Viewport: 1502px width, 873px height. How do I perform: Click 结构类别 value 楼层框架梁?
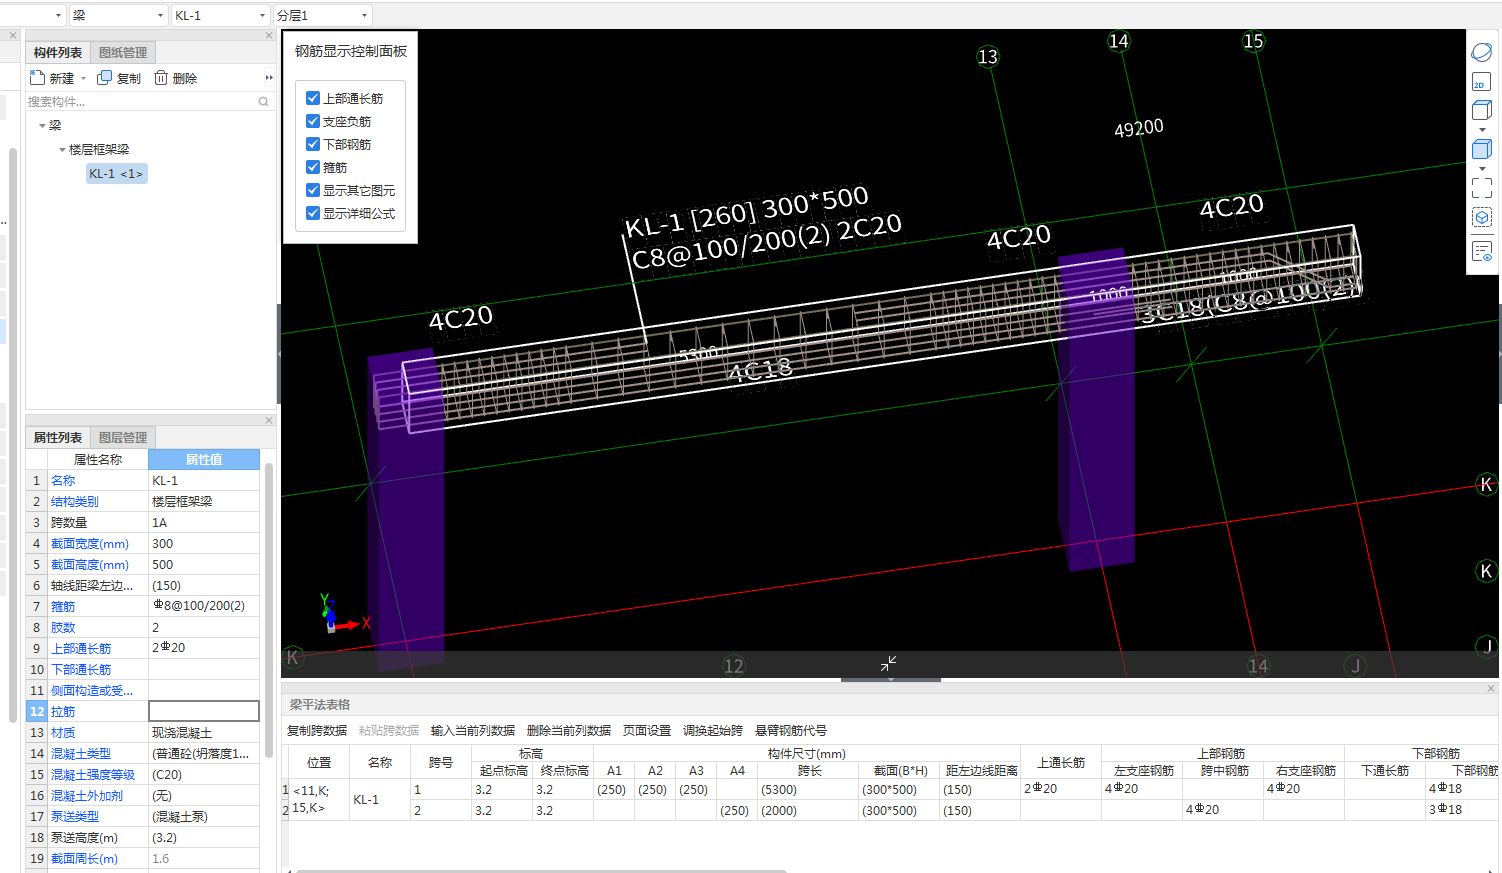coord(204,502)
